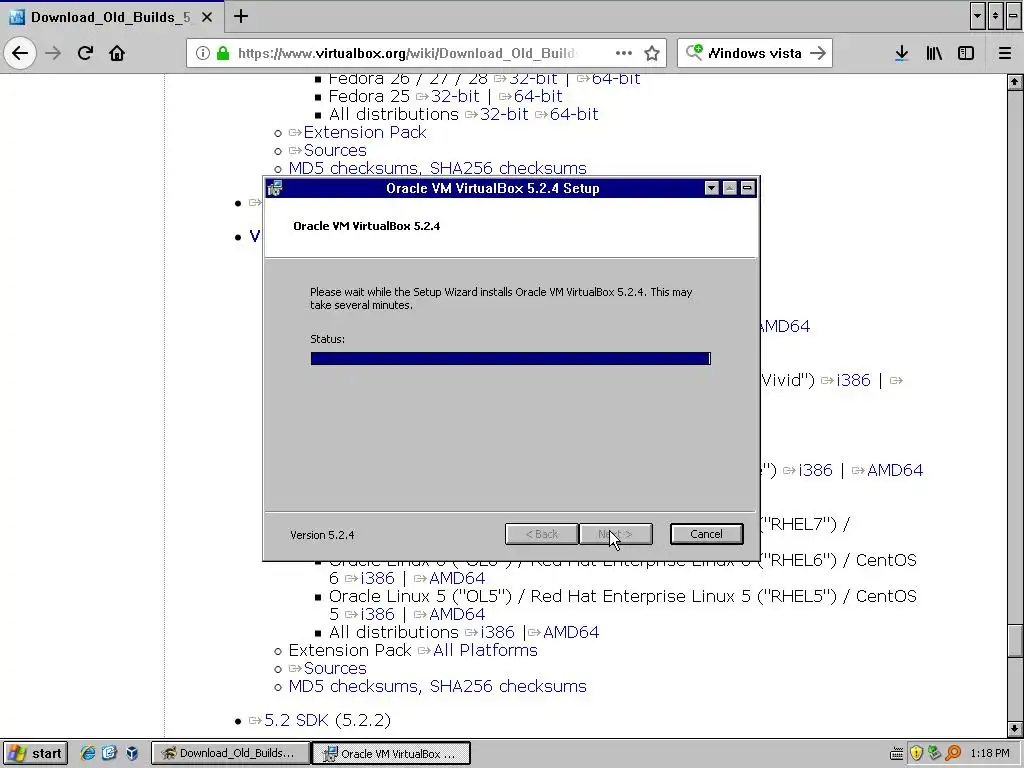Reload the current page
This screenshot has height=768, width=1024.
pos(85,53)
